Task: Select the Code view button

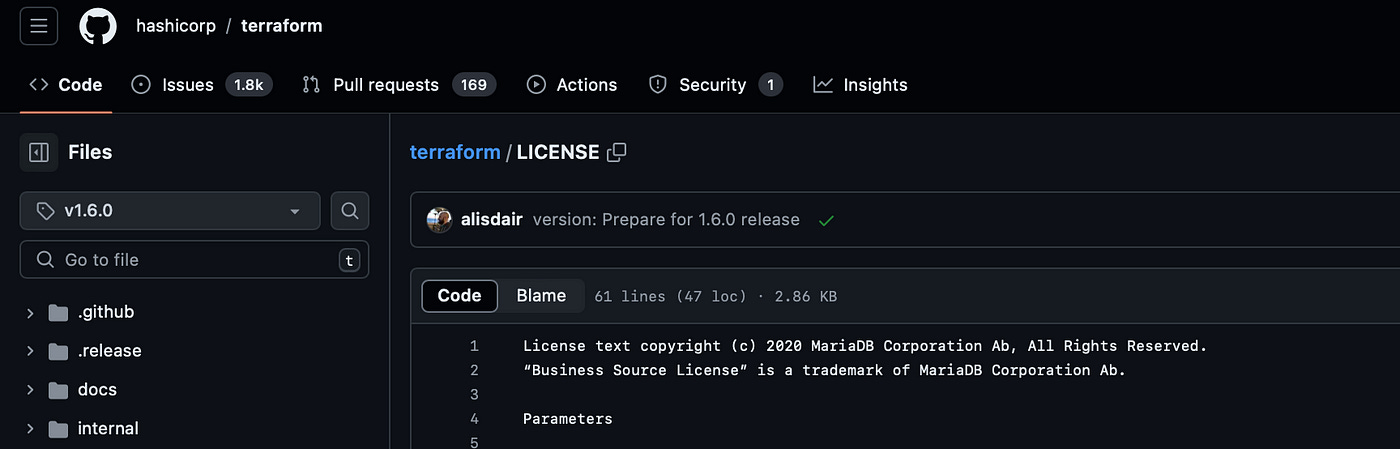Action: pyautogui.click(x=459, y=296)
